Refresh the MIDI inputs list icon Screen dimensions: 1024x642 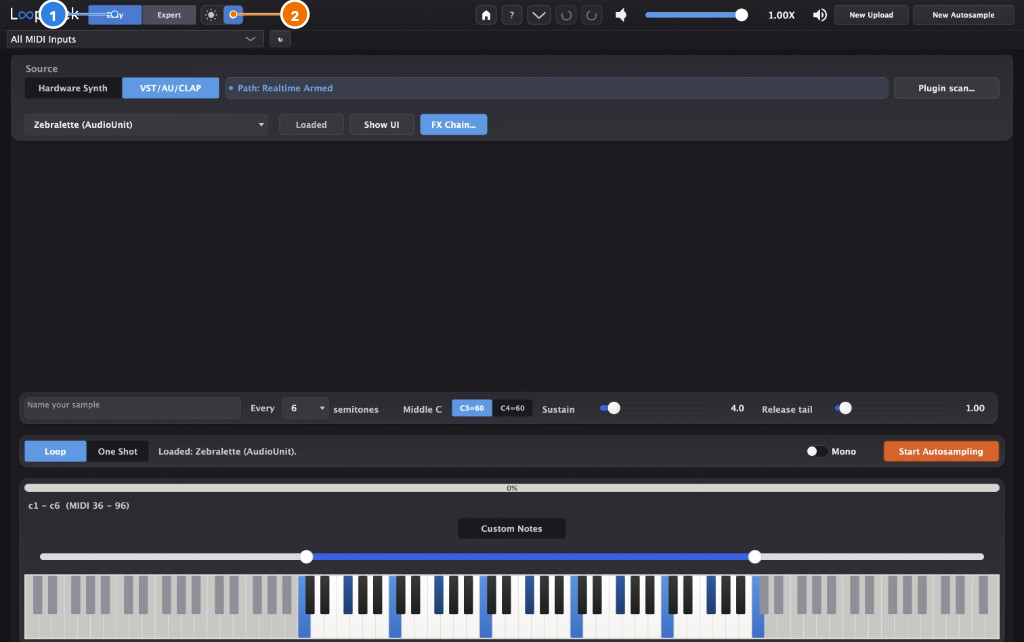(280, 39)
